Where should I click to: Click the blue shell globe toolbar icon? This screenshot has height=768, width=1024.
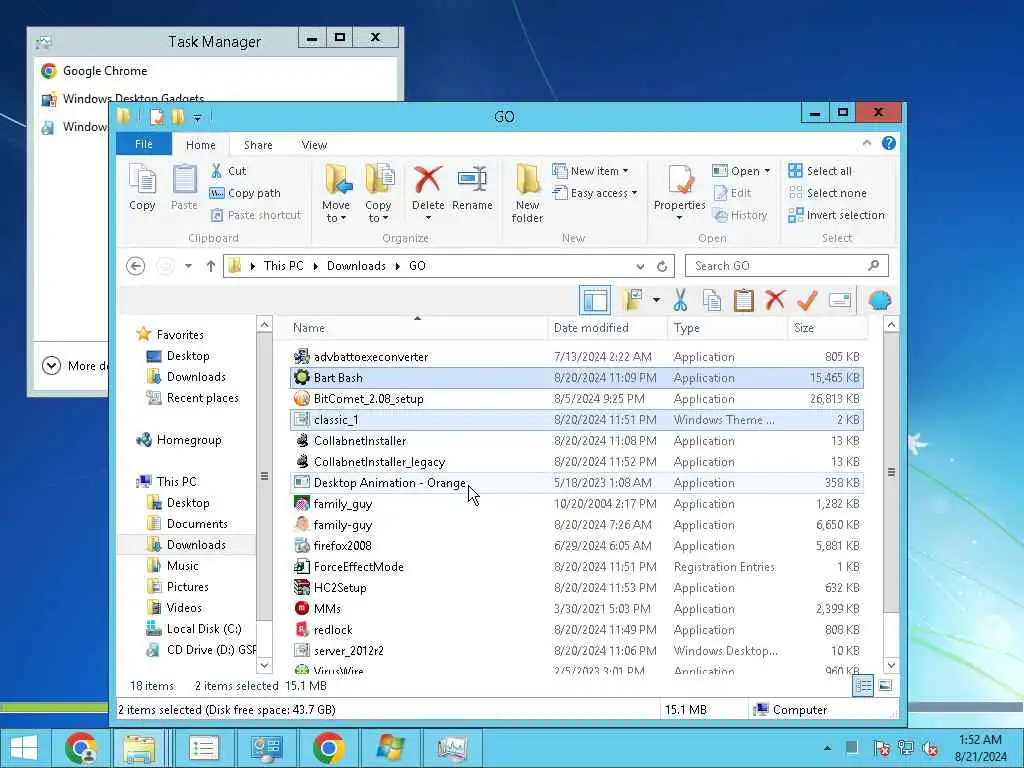coord(880,300)
